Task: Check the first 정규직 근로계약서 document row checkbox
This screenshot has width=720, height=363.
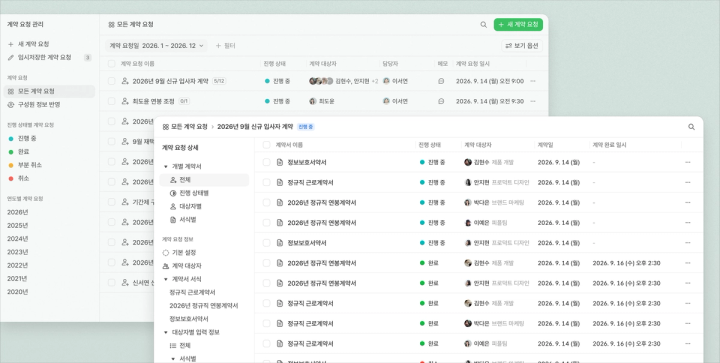Action: point(266,183)
